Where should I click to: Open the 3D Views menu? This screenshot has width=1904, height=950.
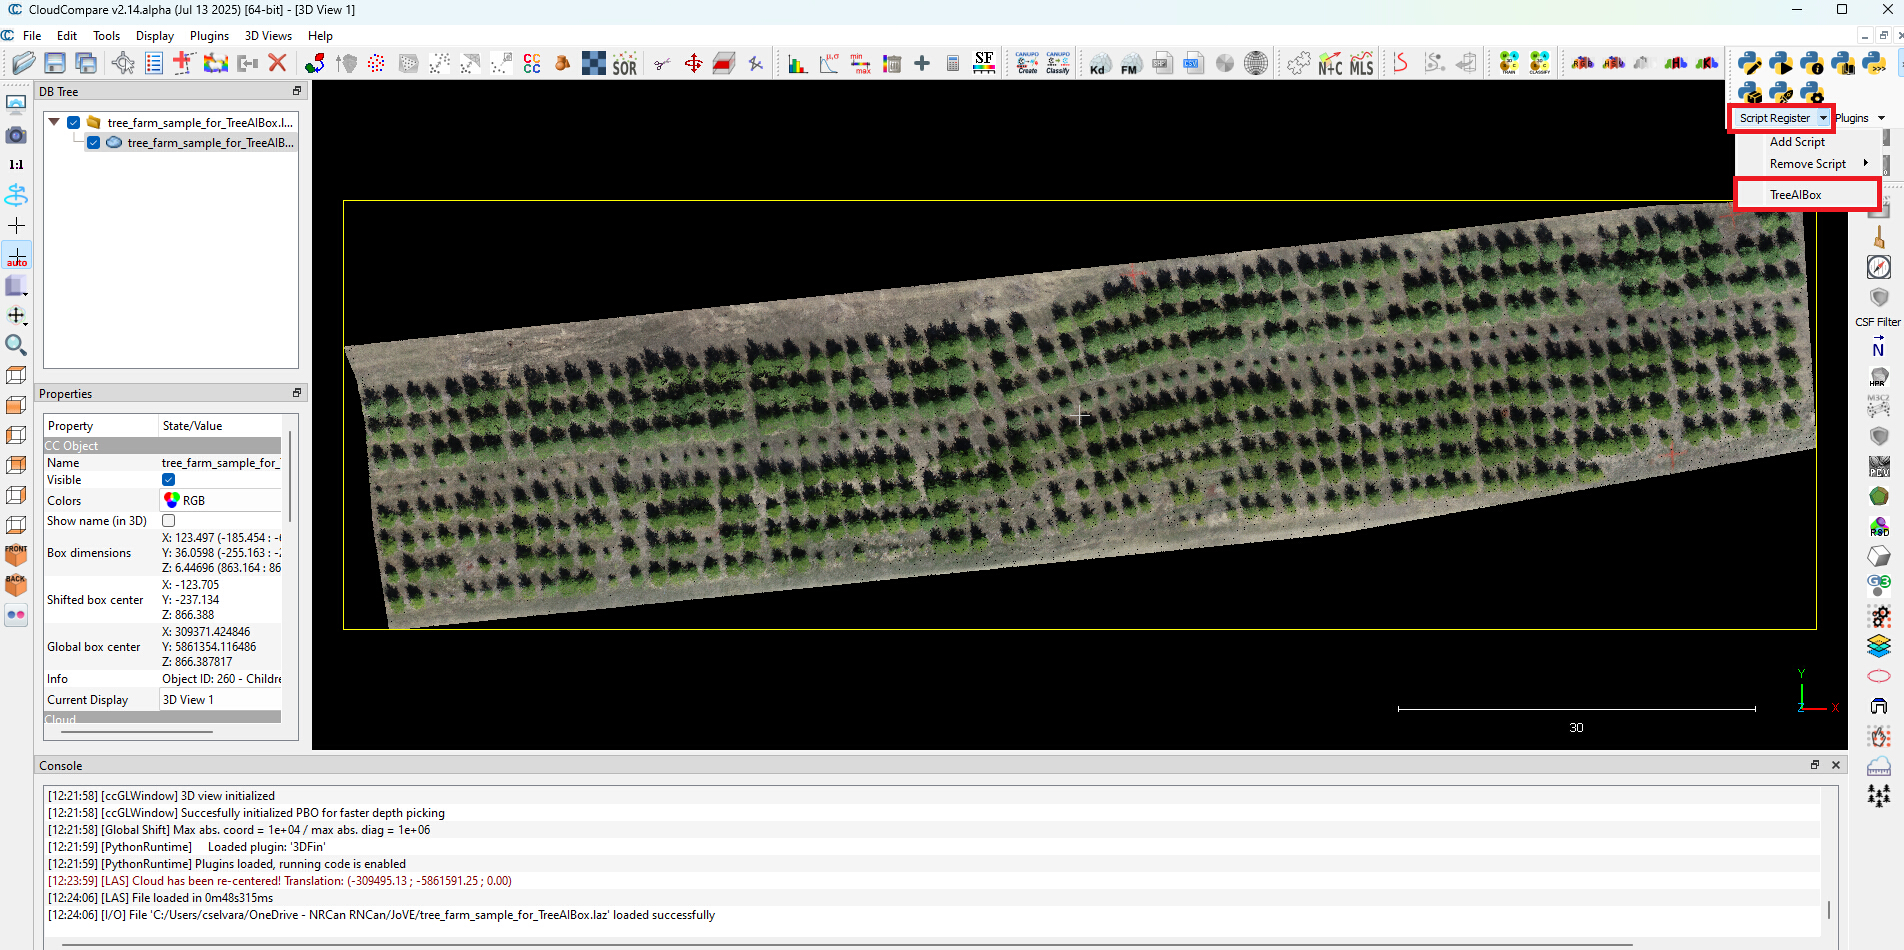point(268,36)
